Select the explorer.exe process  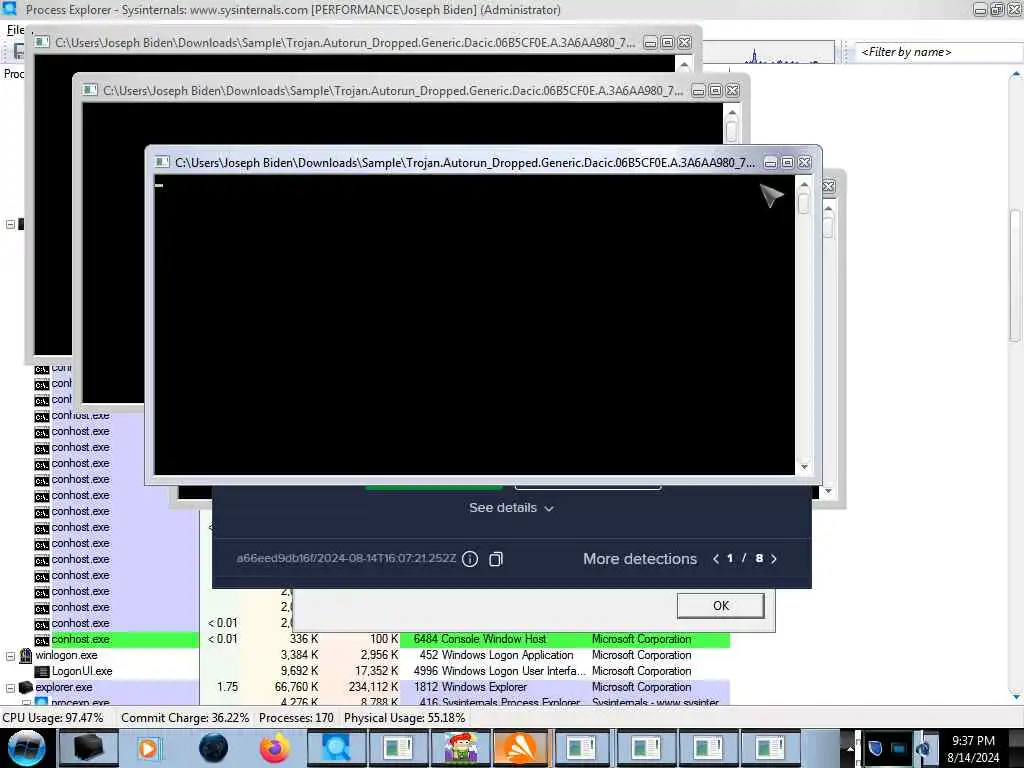pos(63,687)
